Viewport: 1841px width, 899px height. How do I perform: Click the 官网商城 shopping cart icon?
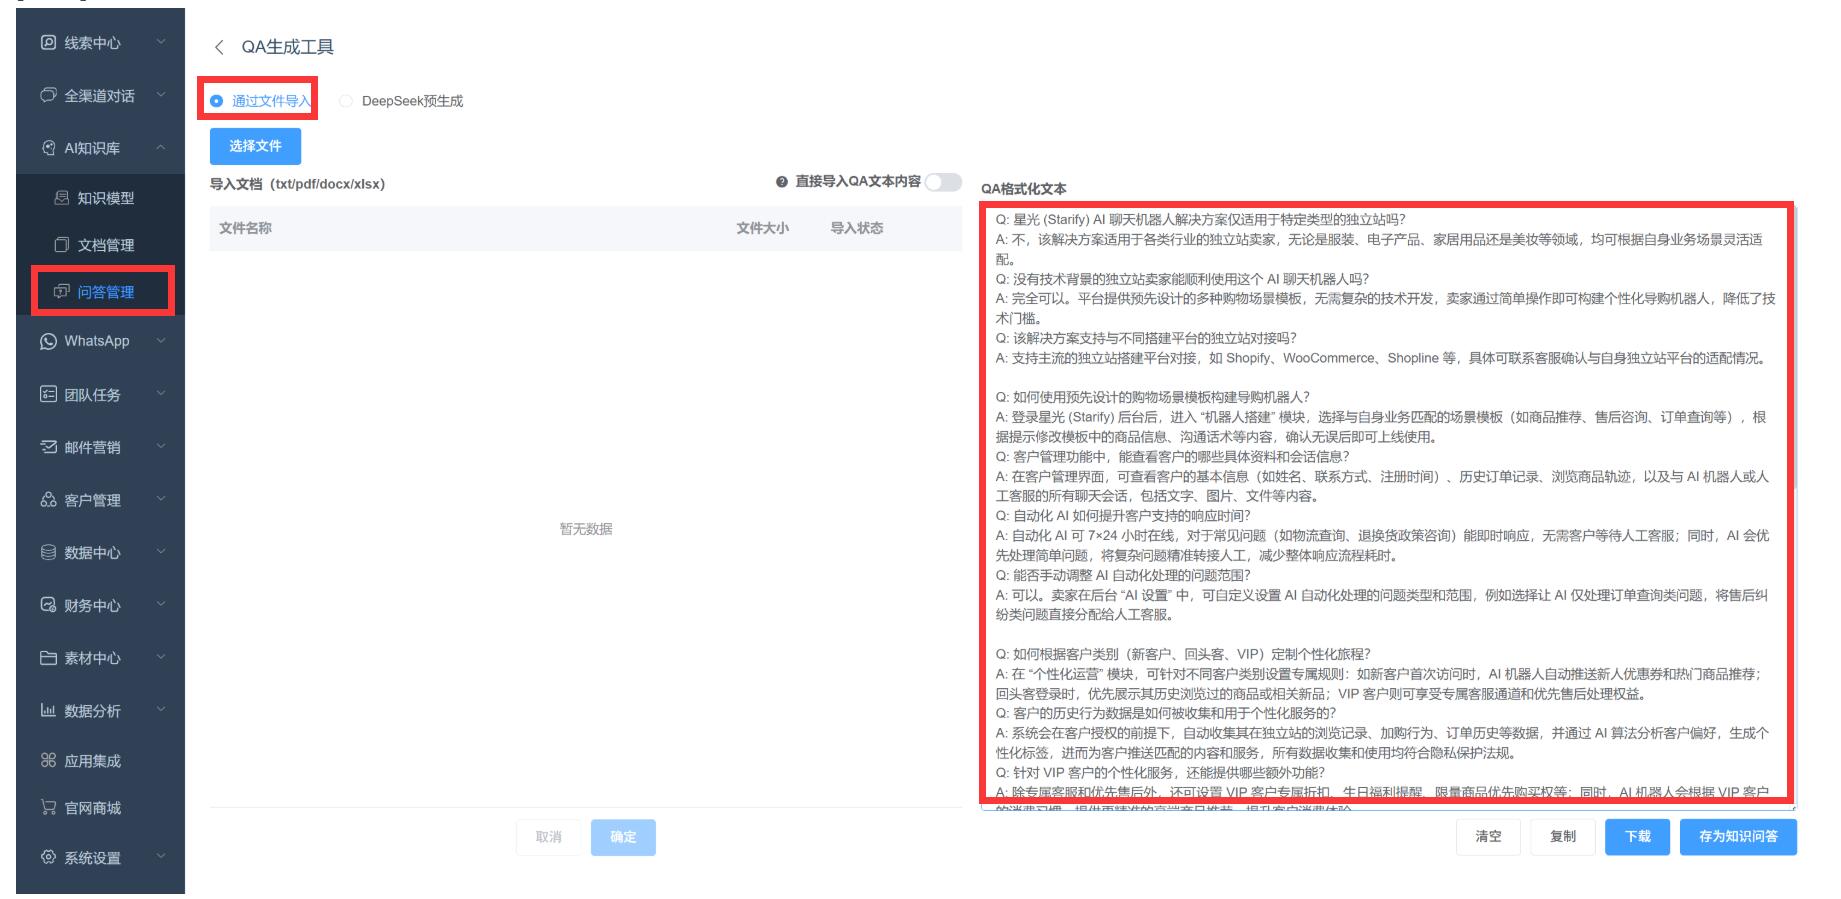tap(48, 808)
